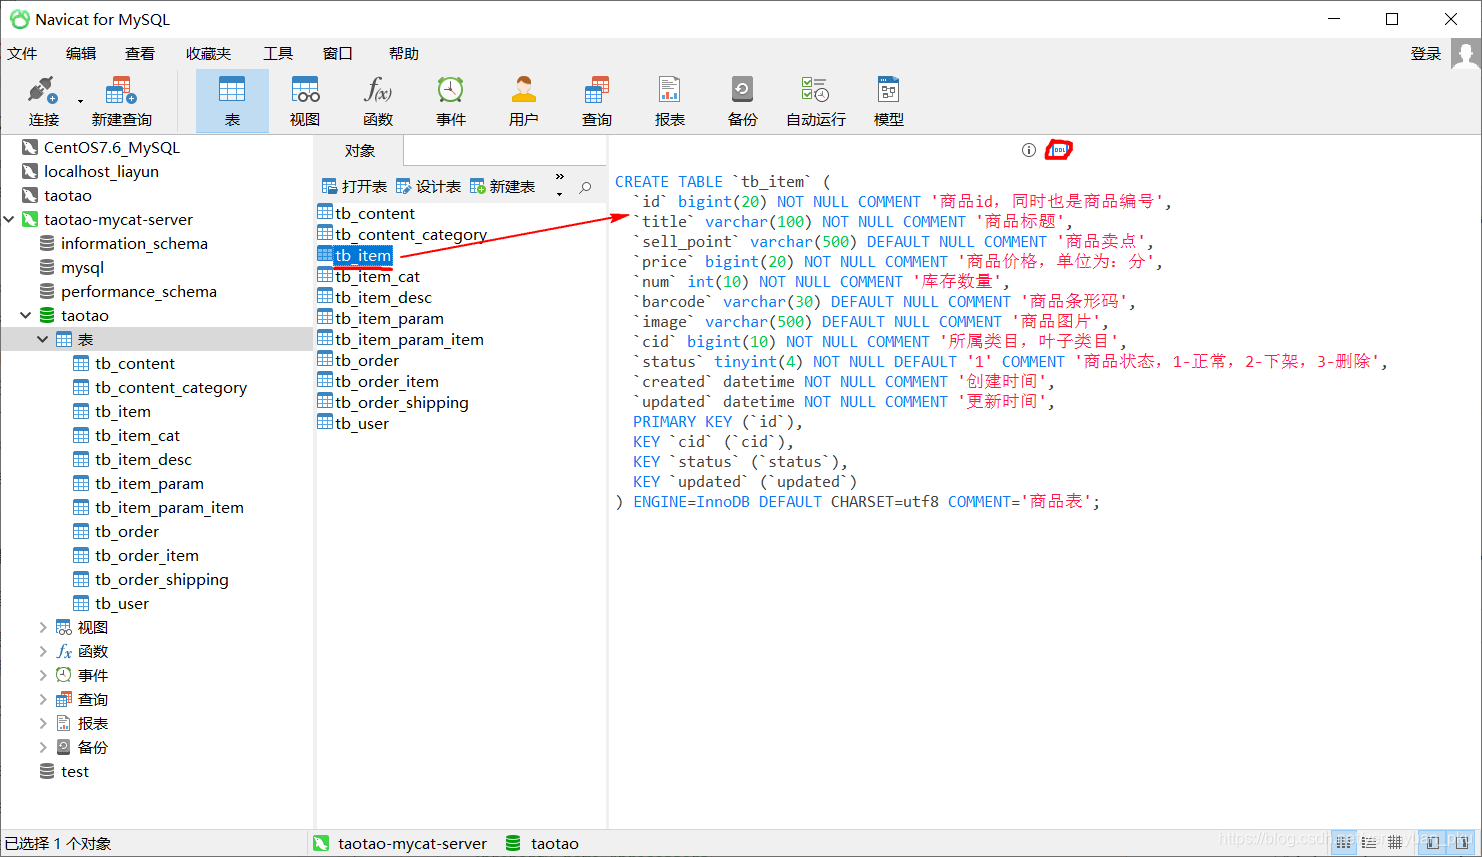Collapse the taotao database node

click(26, 315)
